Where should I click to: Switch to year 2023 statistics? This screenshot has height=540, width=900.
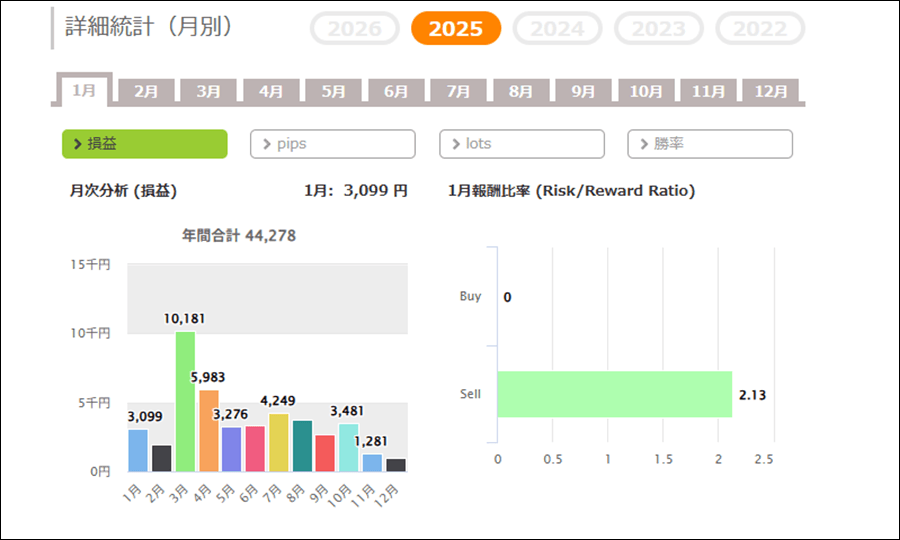click(658, 29)
